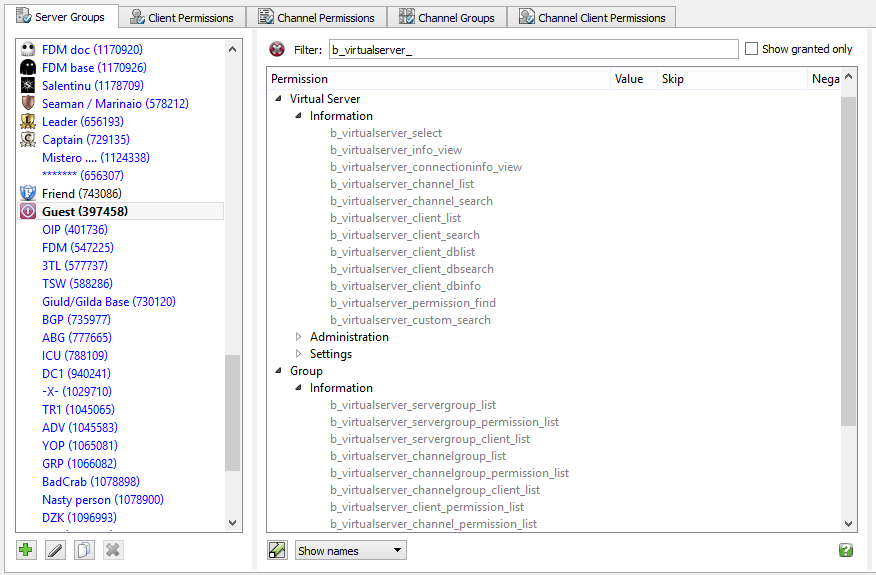Switch to the Channel Permissions tab
Image resolution: width=876 pixels, height=575 pixels.
[x=317, y=17]
